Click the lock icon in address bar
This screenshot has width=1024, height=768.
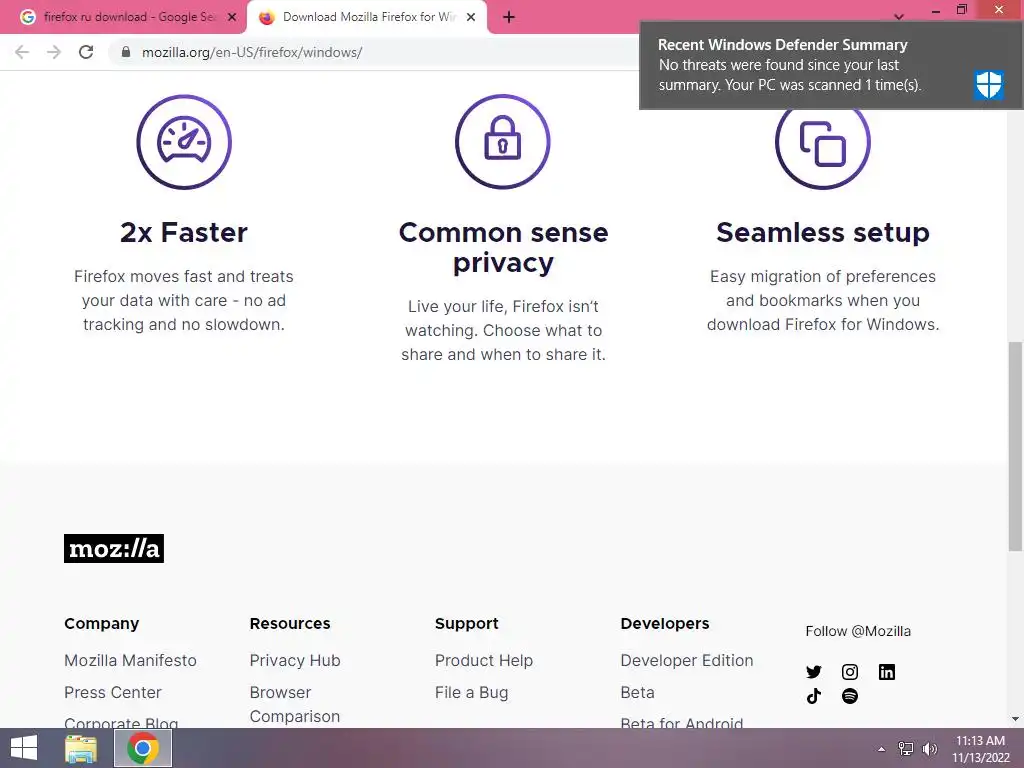pyautogui.click(x=126, y=52)
